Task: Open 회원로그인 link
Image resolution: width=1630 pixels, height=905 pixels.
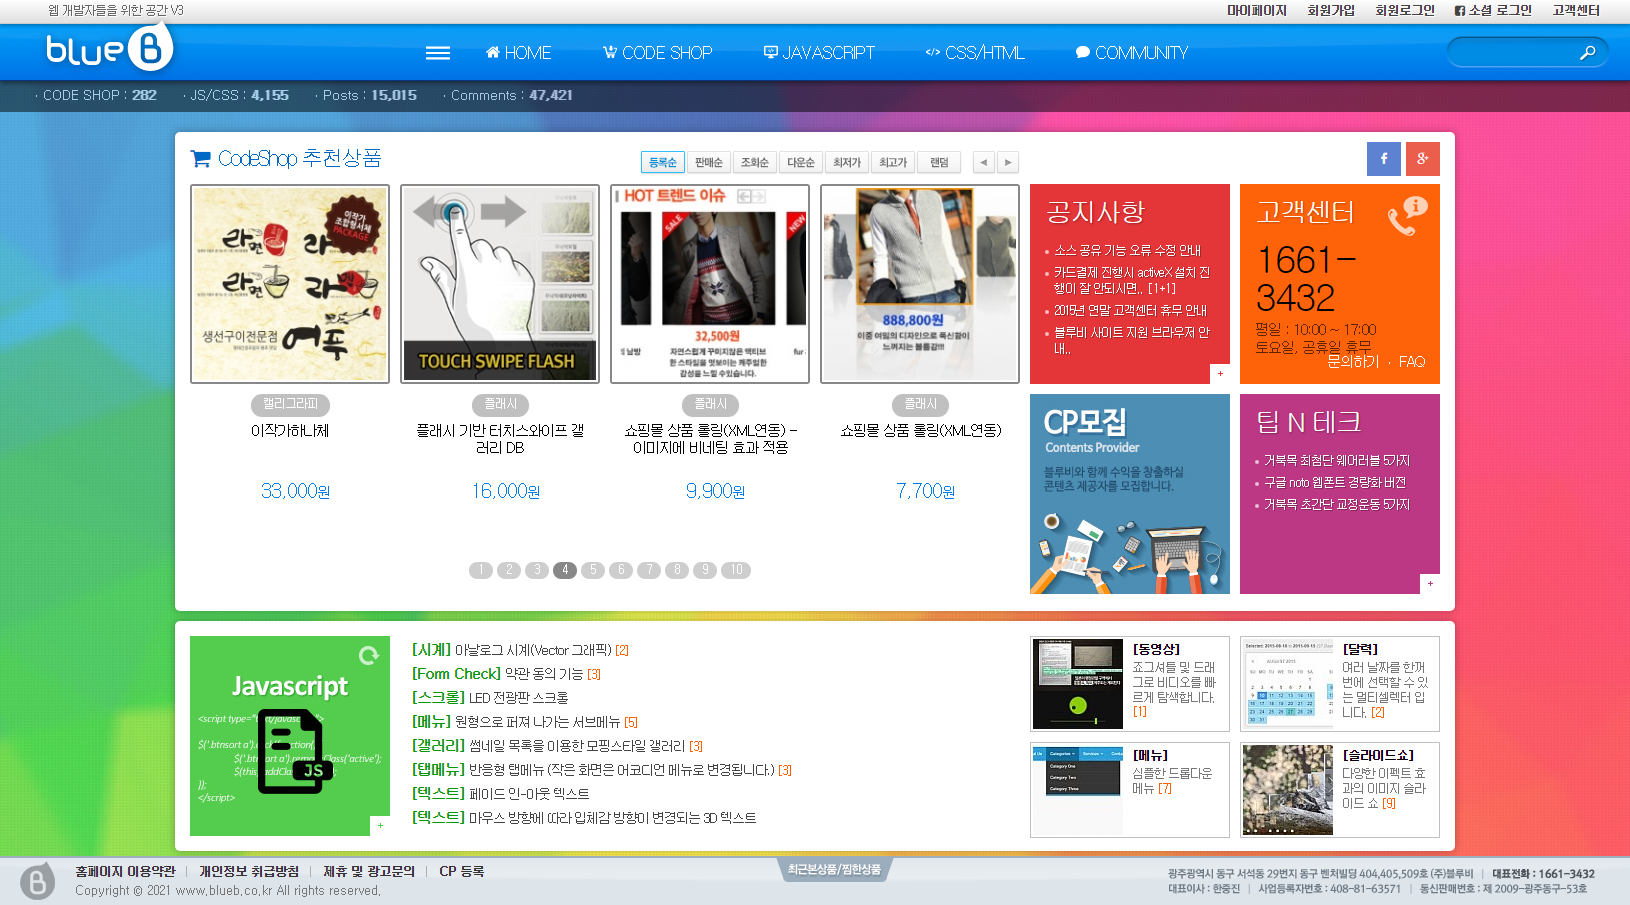Action: coord(1405,10)
